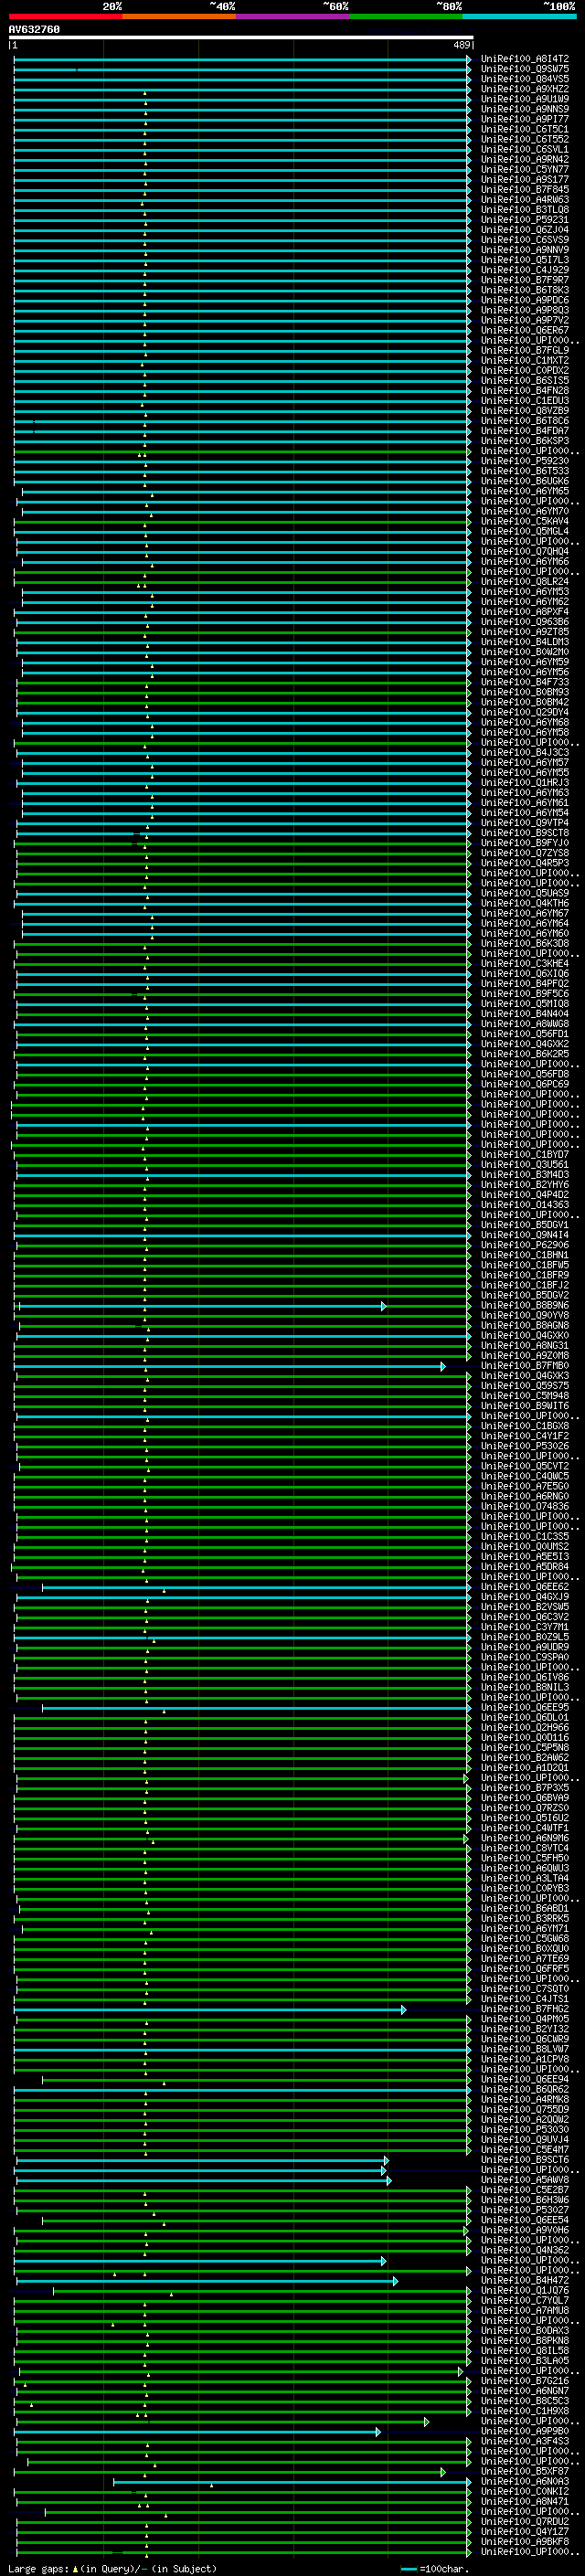The height and width of the screenshot is (2576, 585).
Task: Select the UniRef100_O74836 label
Action: 524,1506
